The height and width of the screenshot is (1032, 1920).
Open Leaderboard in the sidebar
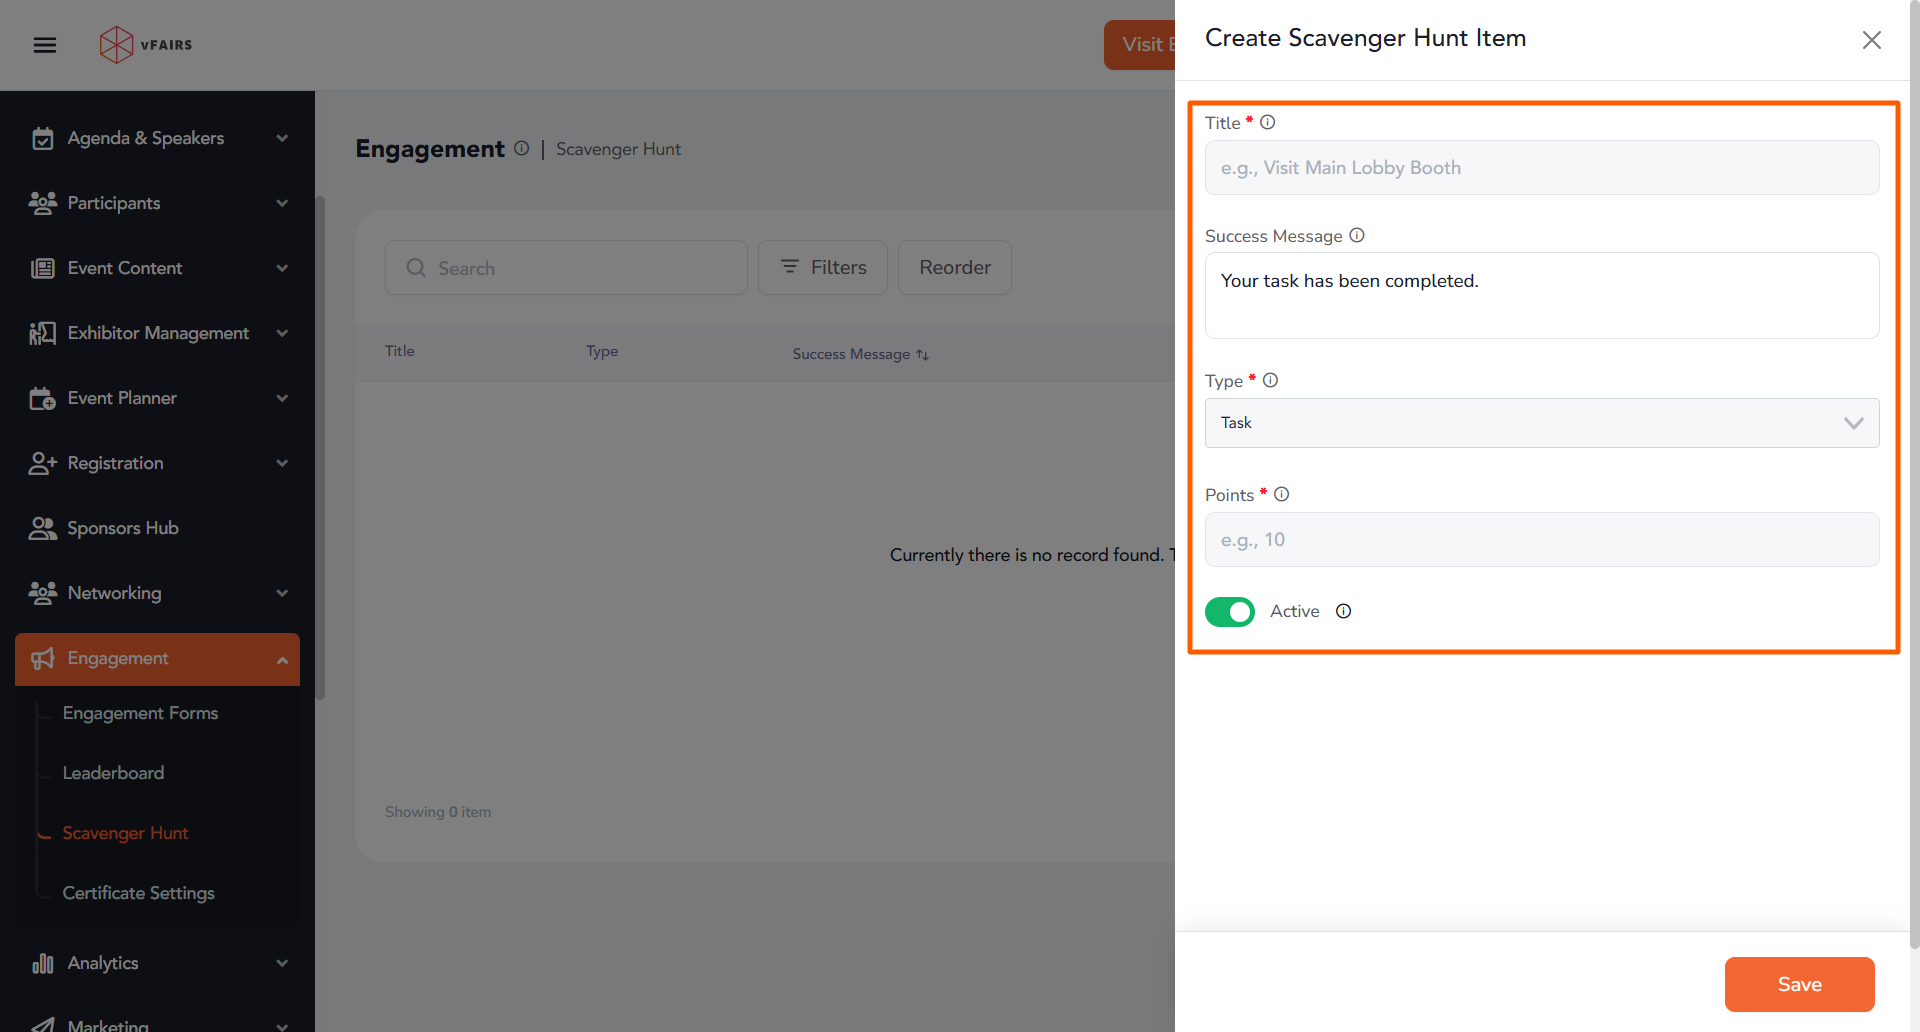click(x=113, y=773)
